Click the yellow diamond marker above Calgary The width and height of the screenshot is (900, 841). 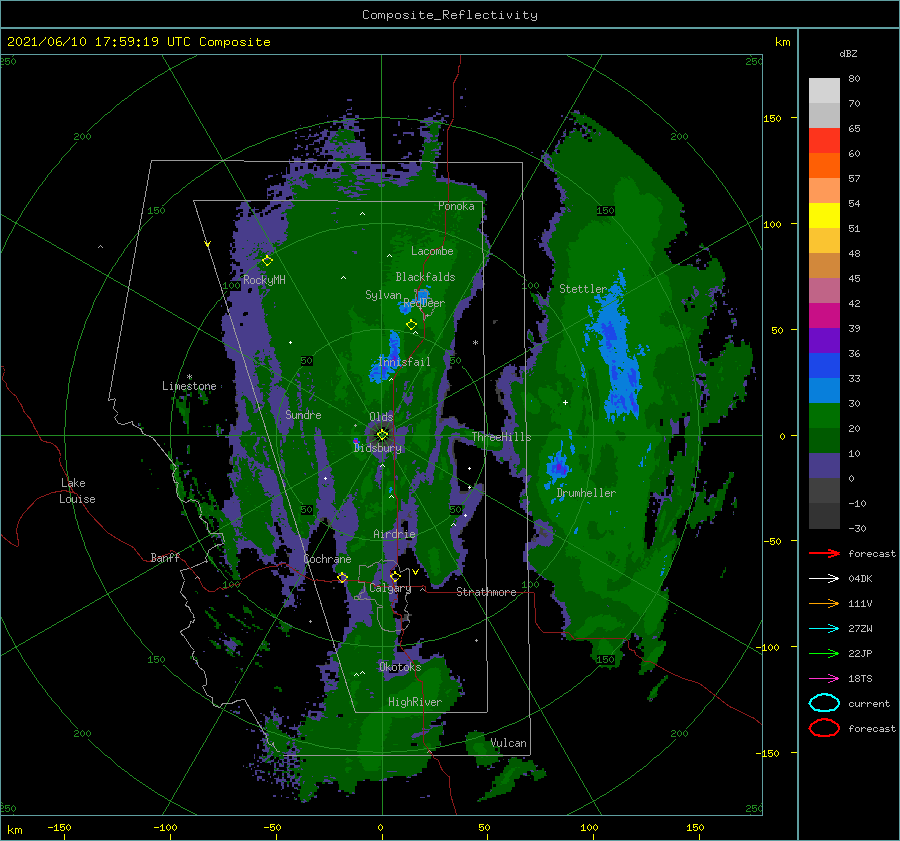[395, 576]
